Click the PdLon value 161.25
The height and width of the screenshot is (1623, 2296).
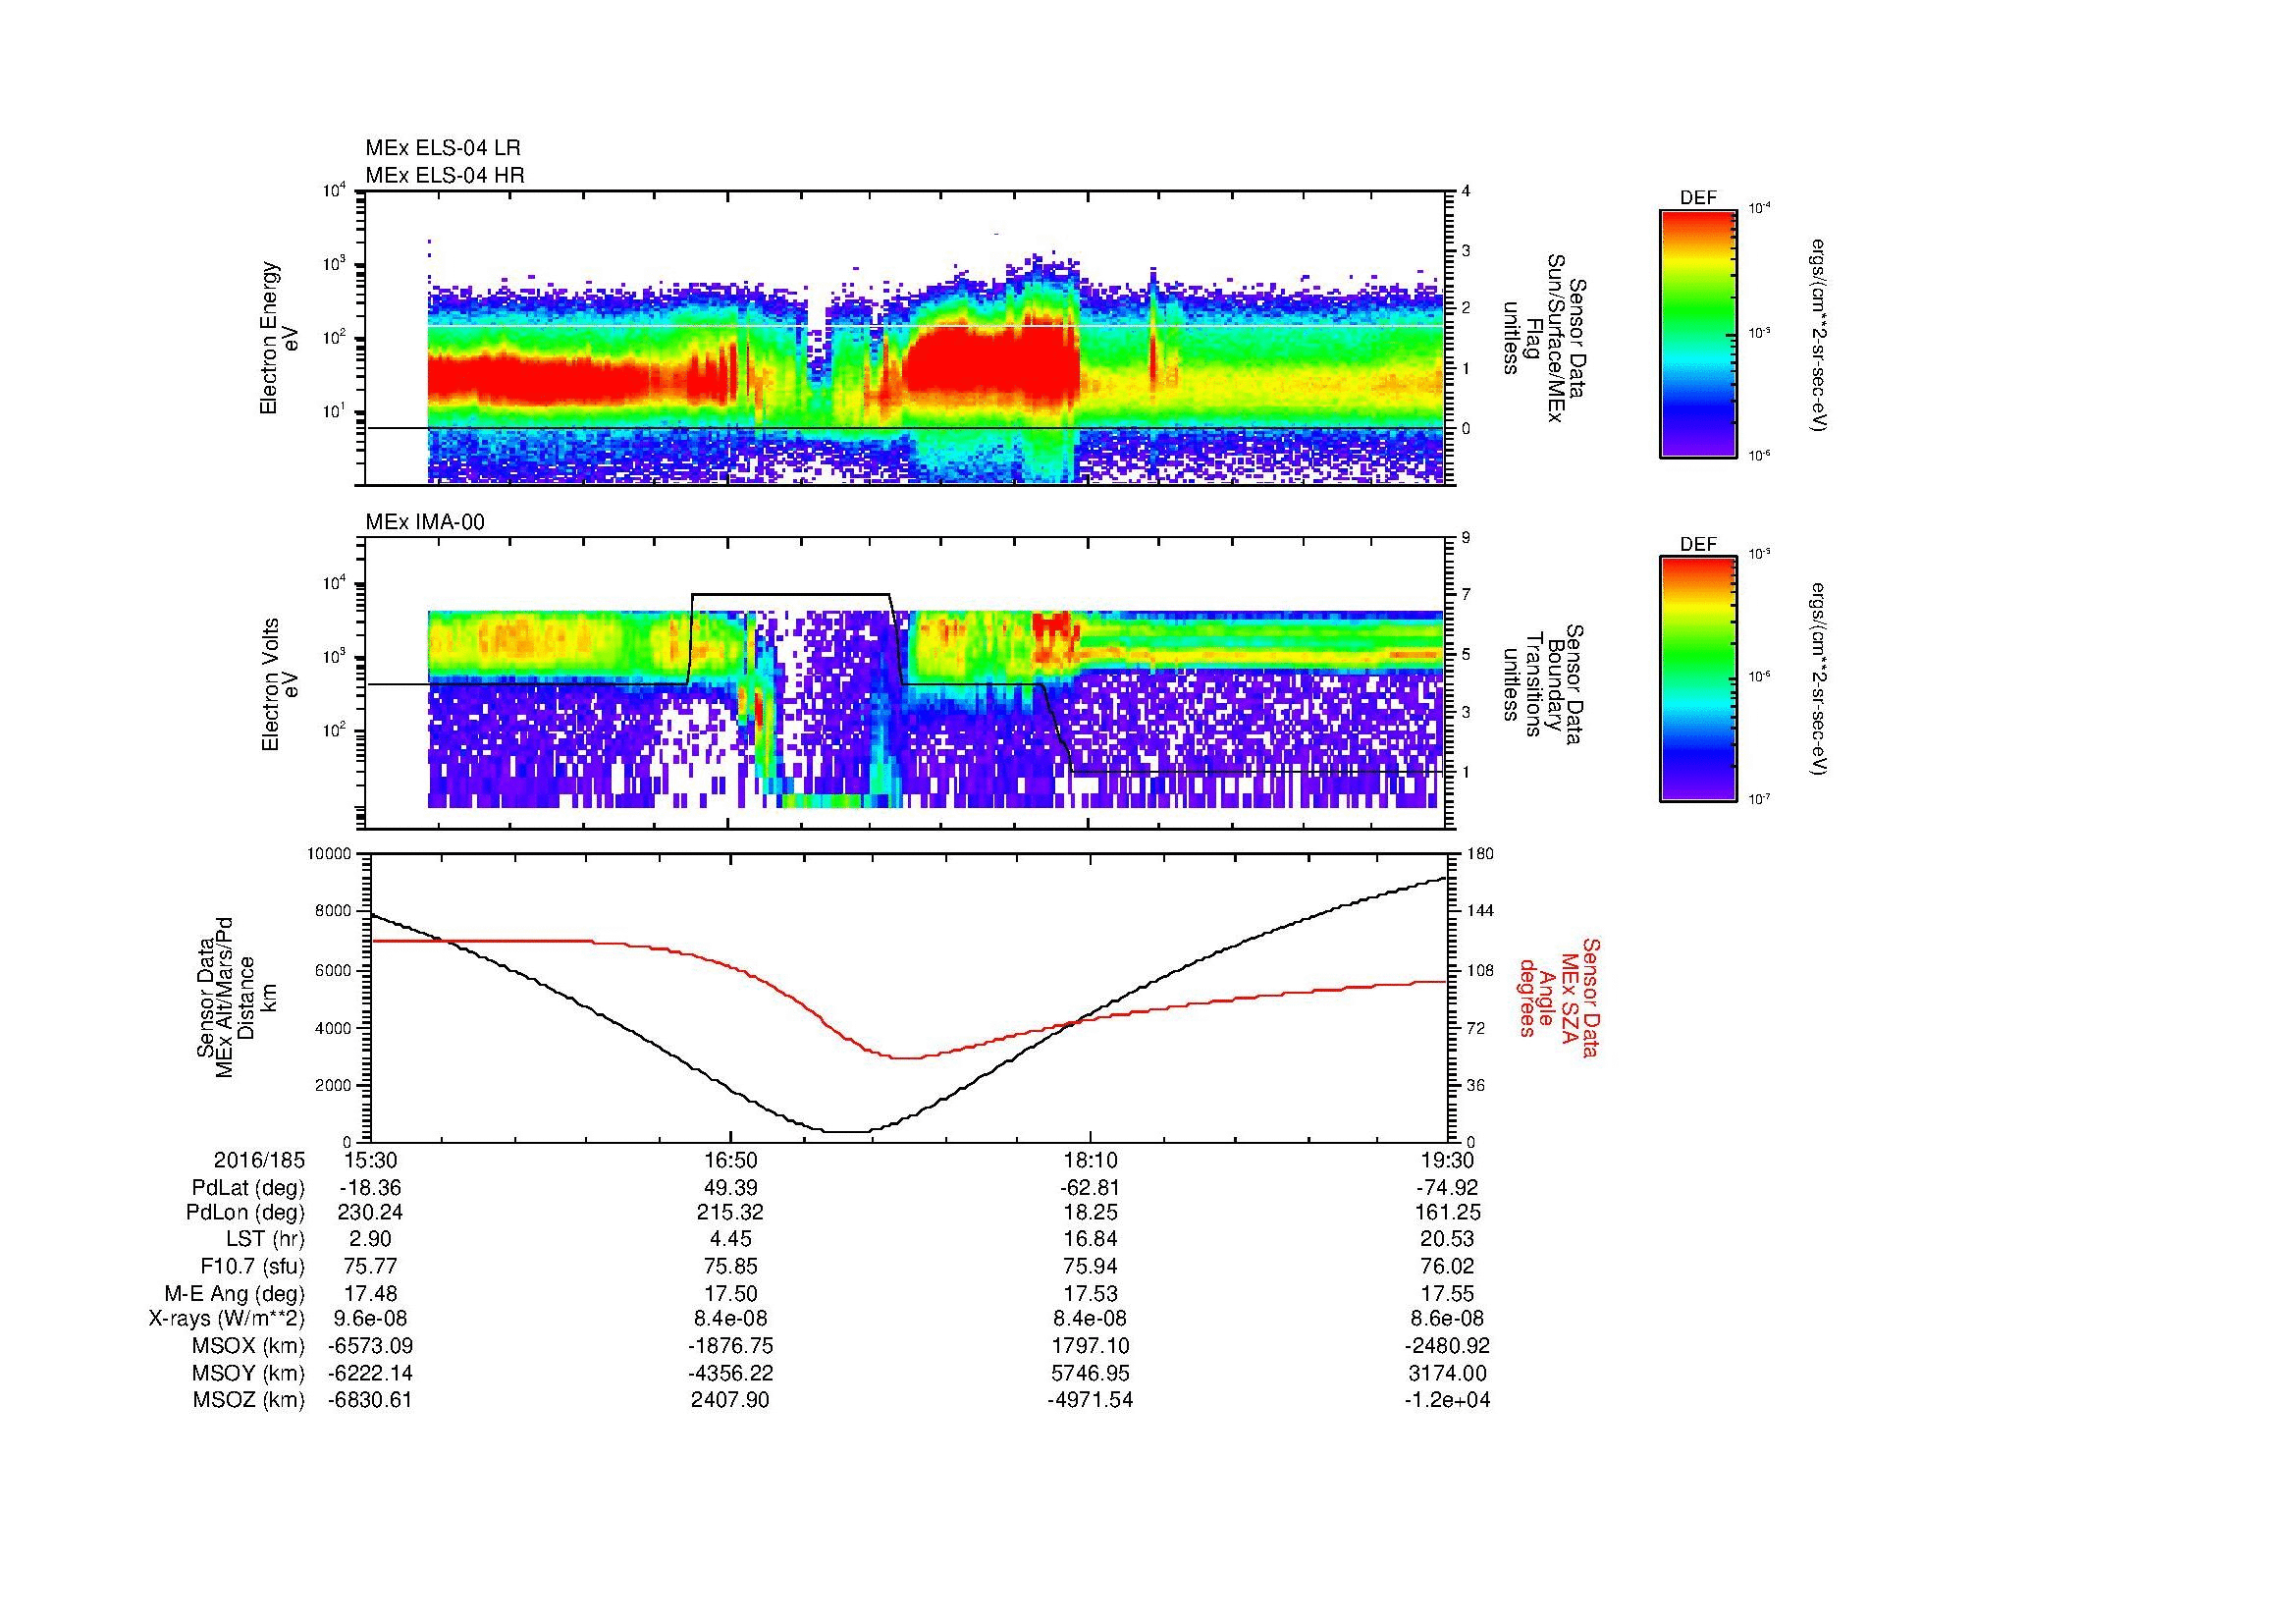pos(1448,1213)
